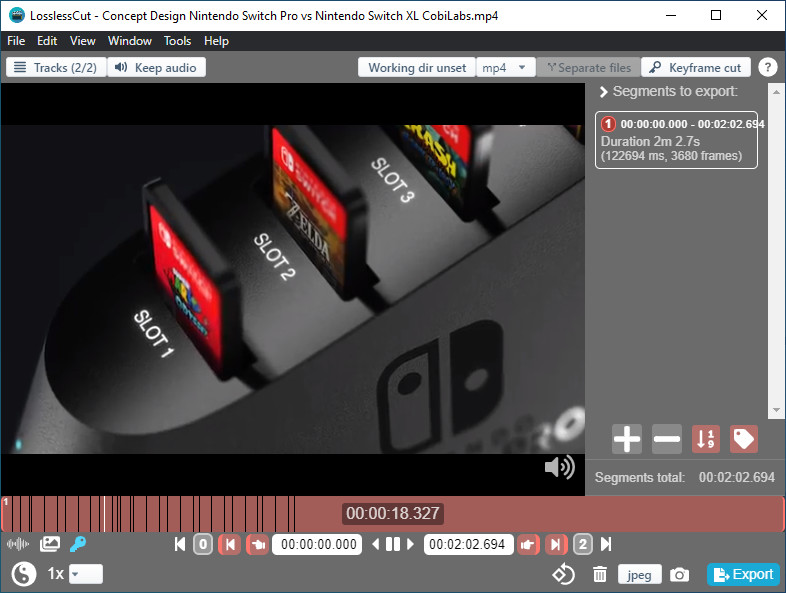Click the timeline at 00:00:18.327 label
This screenshot has height=593, width=786.
[x=392, y=513]
